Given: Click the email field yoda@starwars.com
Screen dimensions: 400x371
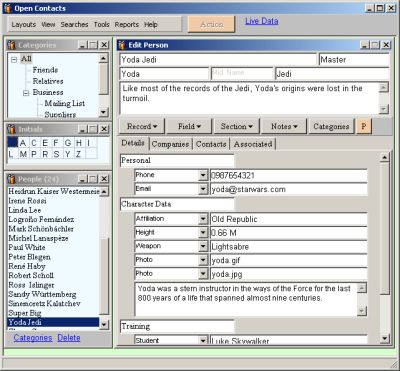Looking at the screenshot, I should (288, 189).
